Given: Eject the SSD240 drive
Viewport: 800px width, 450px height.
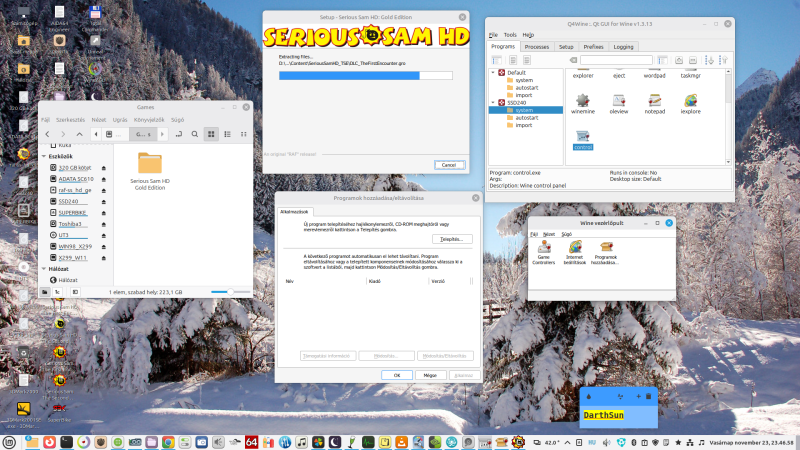Looking at the screenshot, I should [104, 202].
